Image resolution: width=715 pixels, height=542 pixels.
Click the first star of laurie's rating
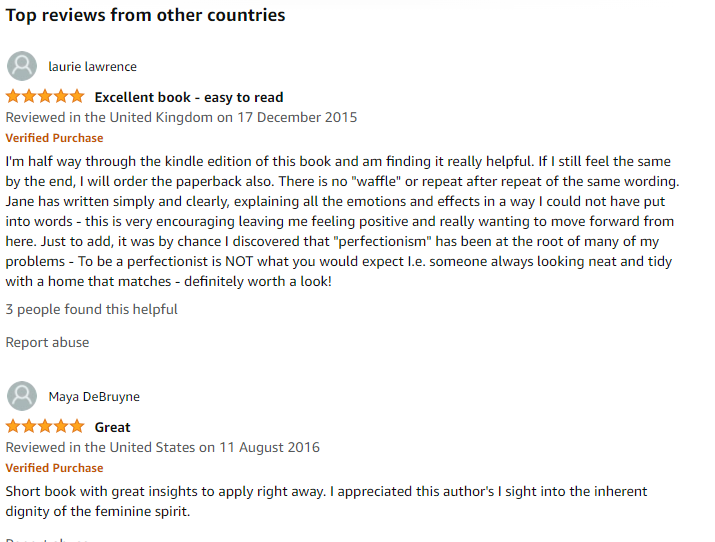point(13,97)
